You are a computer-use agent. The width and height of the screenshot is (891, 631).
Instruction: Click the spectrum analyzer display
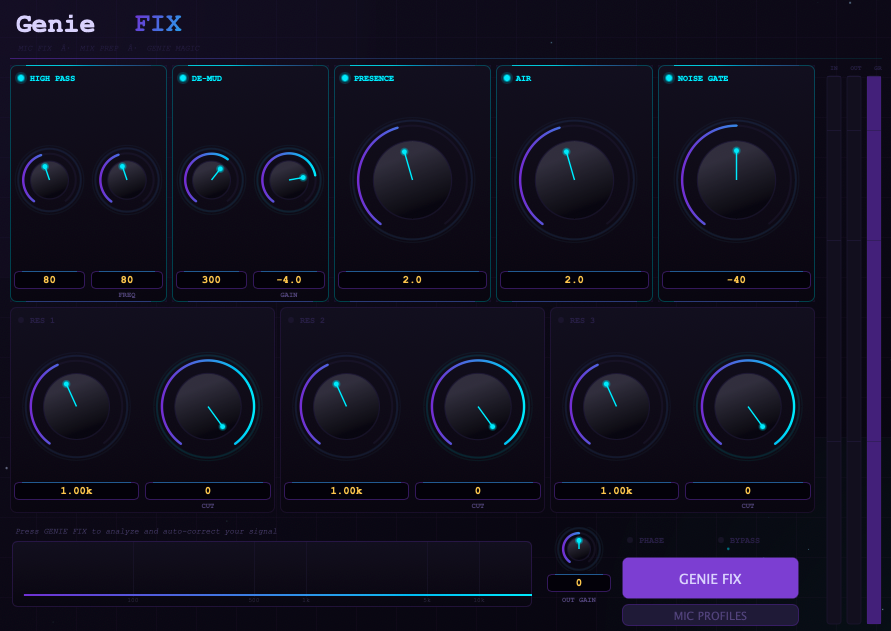272,574
